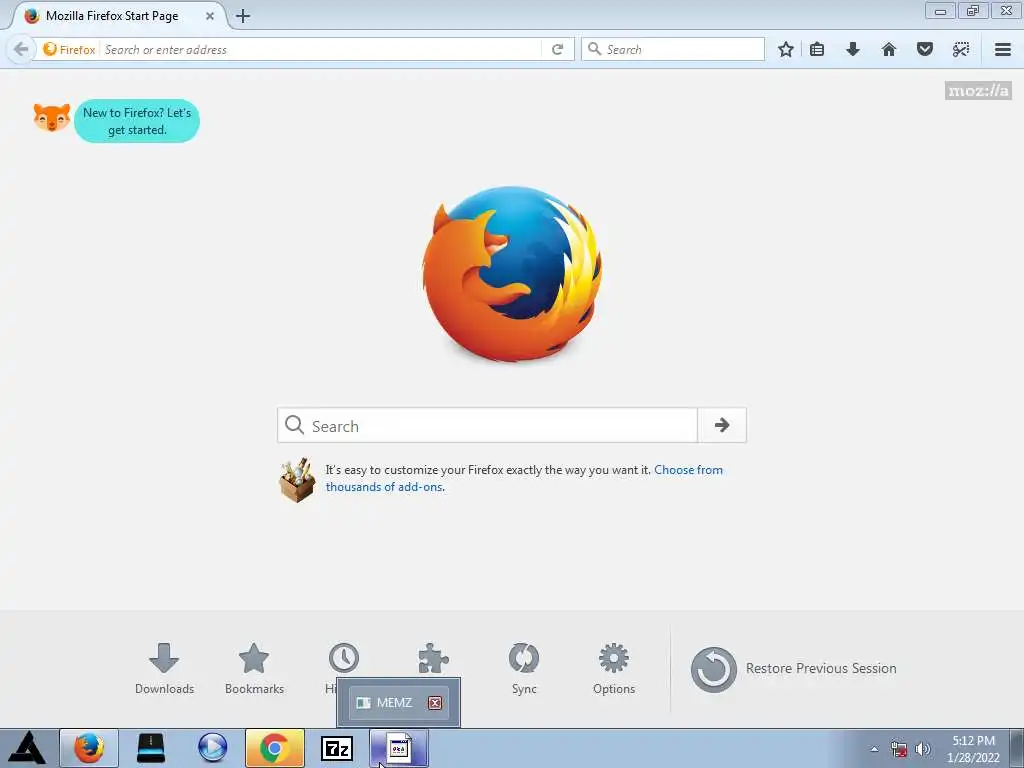Image resolution: width=1024 pixels, height=768 pixels.
Task: Click Restore Previous Session
Action: point(793,669)
